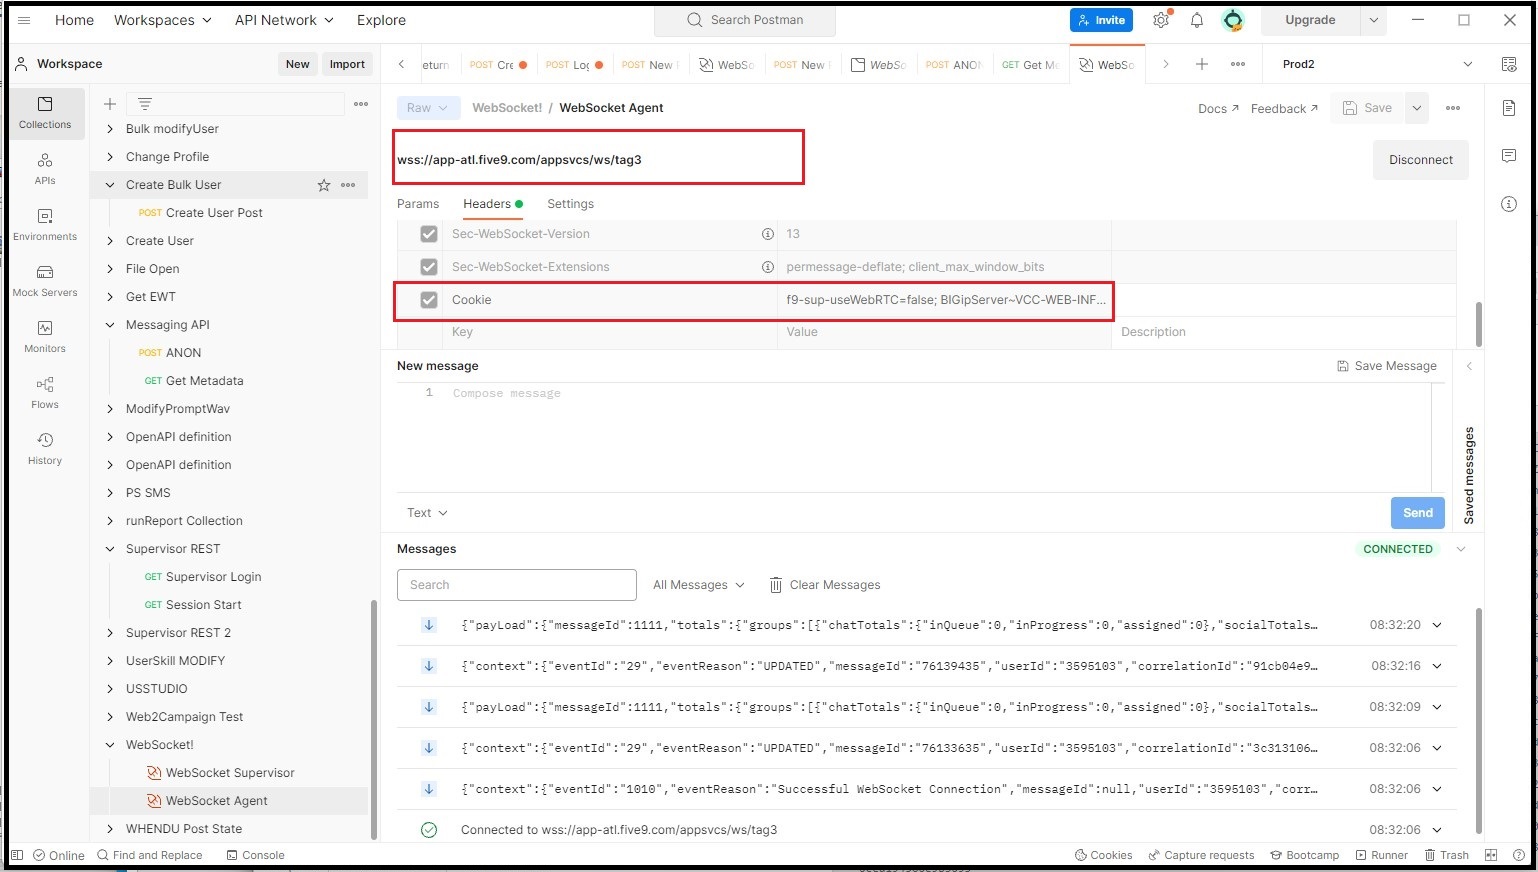Expand the Saved messages side panel
The width and height of the screenshot is (1538, 872).
click(x=1469, y=366)
